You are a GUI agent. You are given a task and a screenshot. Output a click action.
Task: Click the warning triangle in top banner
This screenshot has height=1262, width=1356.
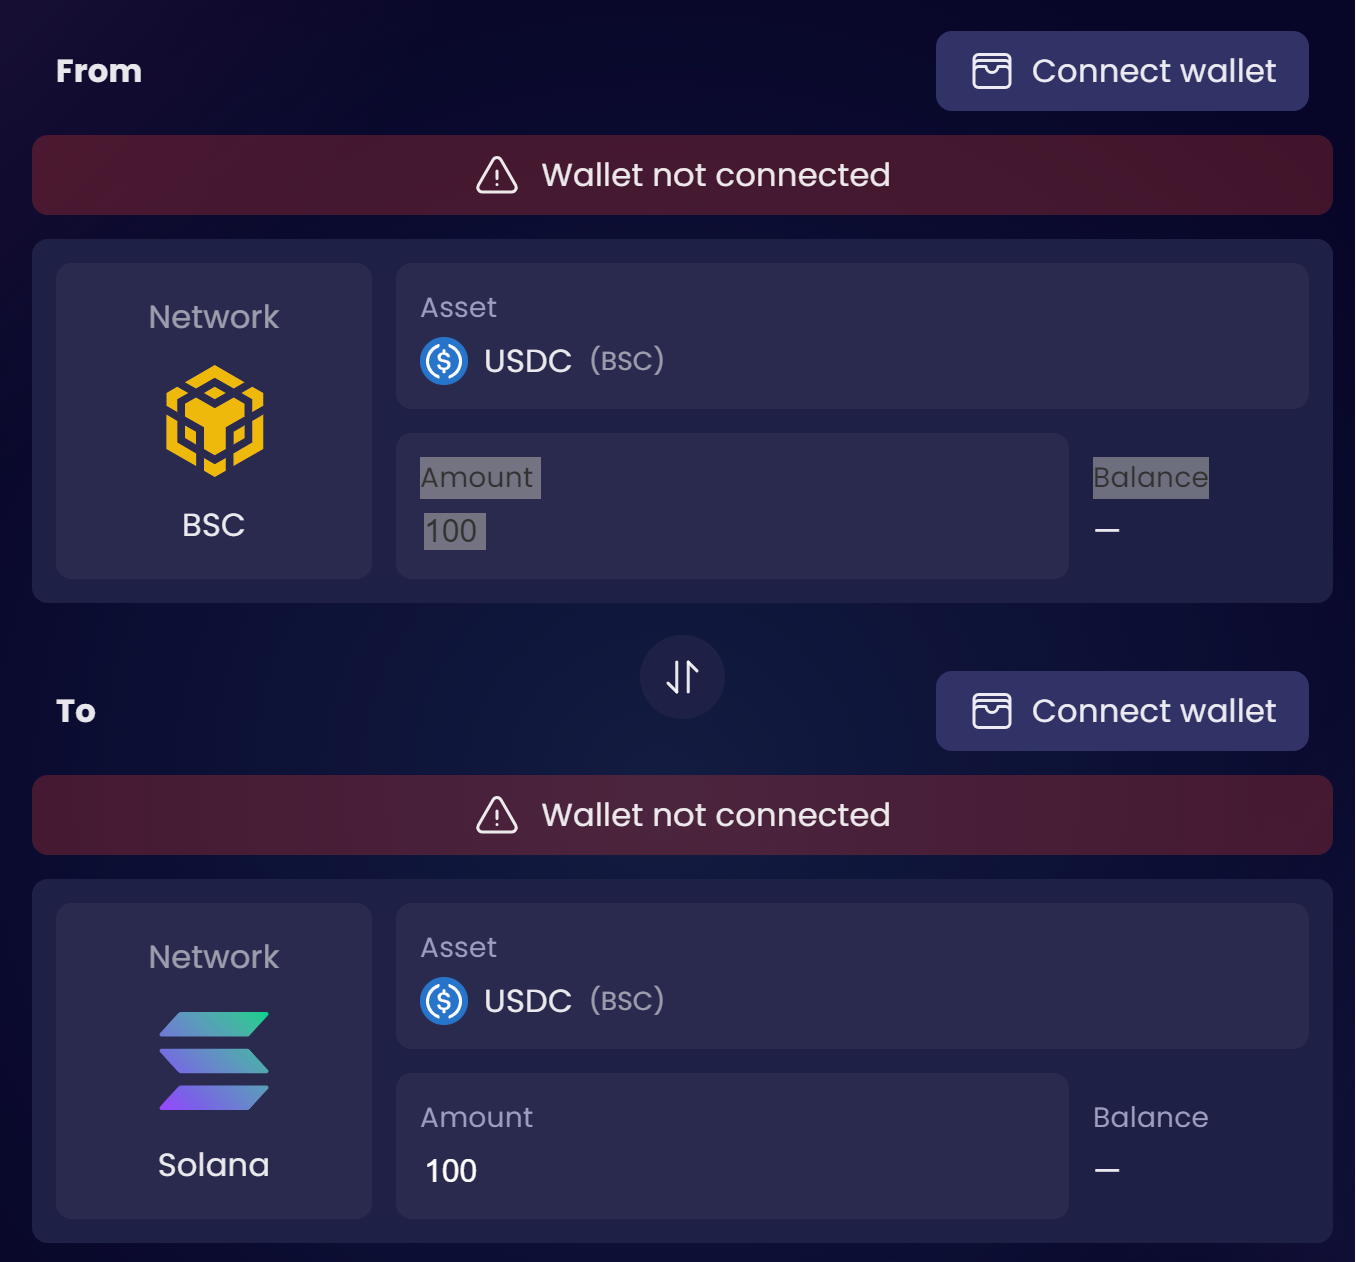(x=496, y=175)
